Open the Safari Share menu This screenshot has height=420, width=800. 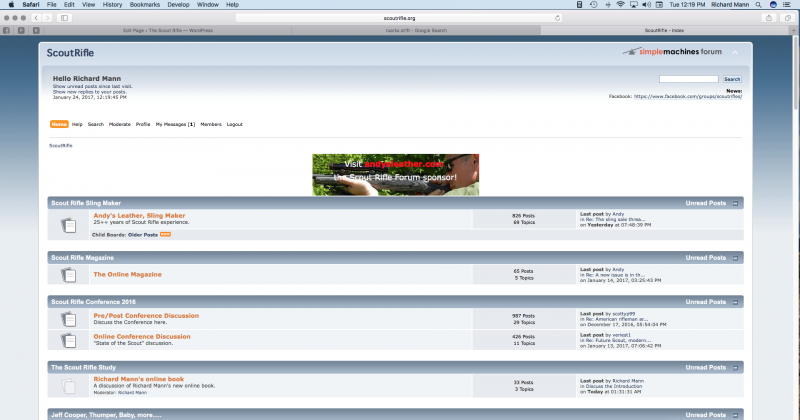click(x=769, y=18)
